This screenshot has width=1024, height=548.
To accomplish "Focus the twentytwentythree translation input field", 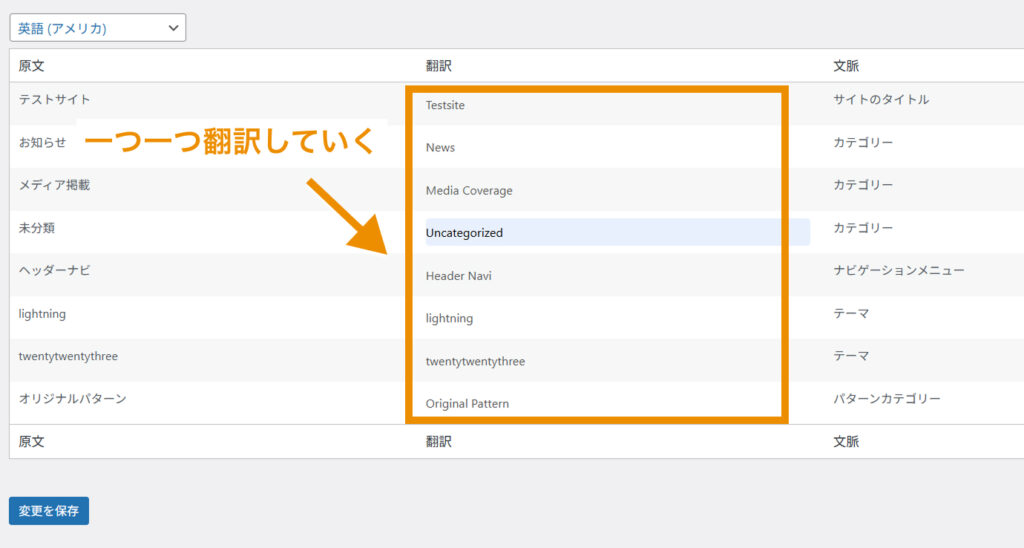I will 600,361.
